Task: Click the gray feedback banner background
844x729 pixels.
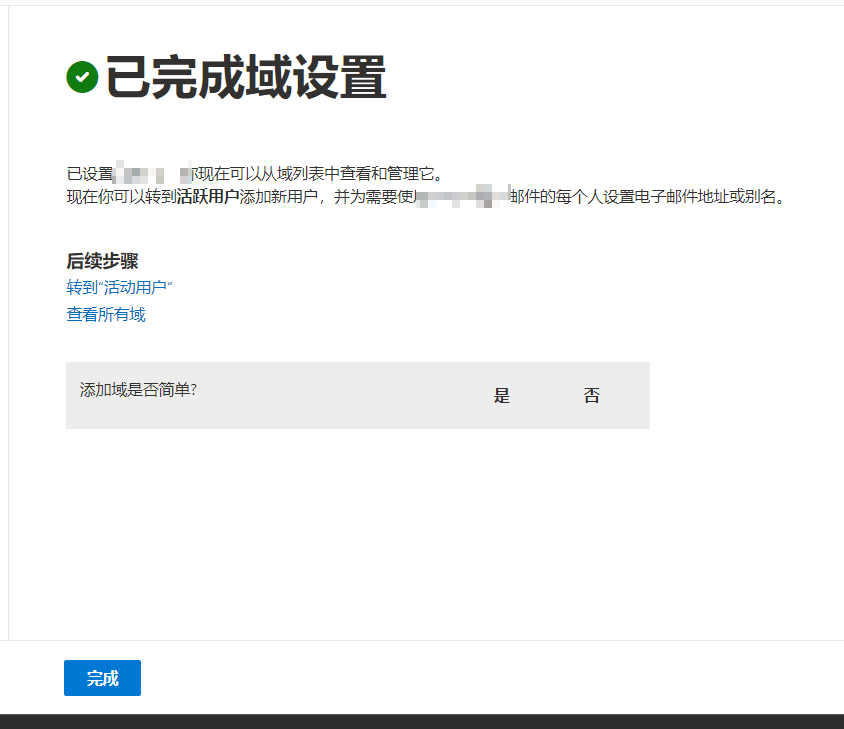Action: (x=350, y=415)
